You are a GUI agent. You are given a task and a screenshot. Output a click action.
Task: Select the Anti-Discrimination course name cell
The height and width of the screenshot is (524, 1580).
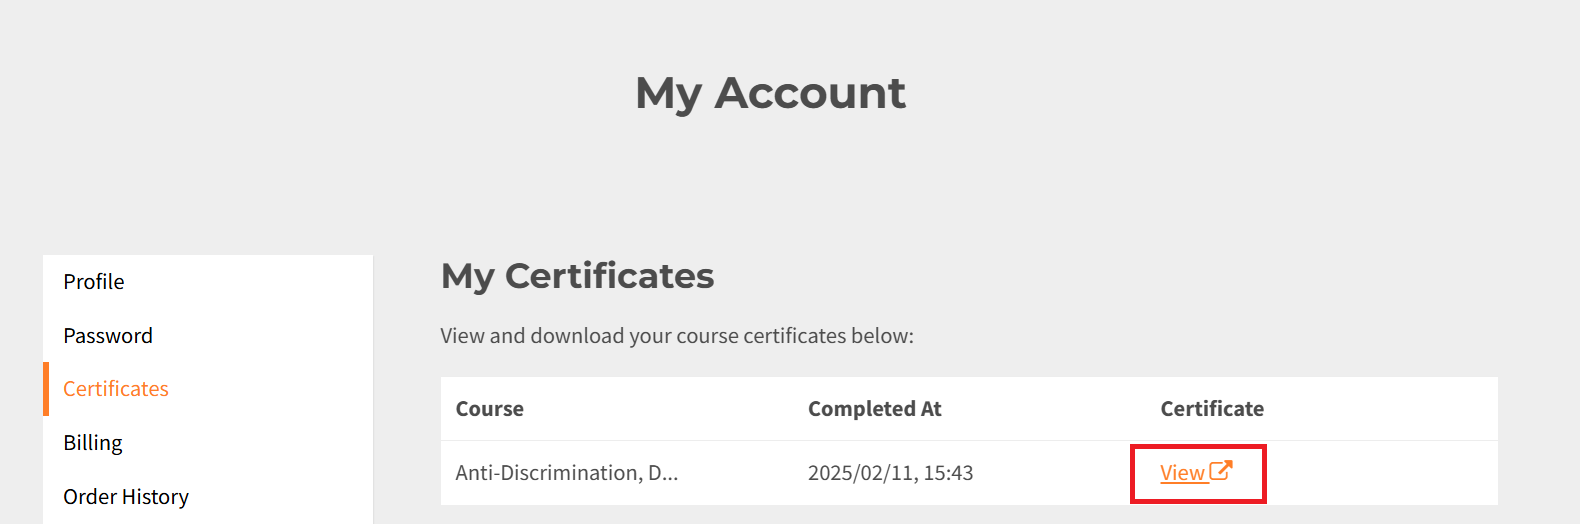pyautogui.click(x=567, y=473)
